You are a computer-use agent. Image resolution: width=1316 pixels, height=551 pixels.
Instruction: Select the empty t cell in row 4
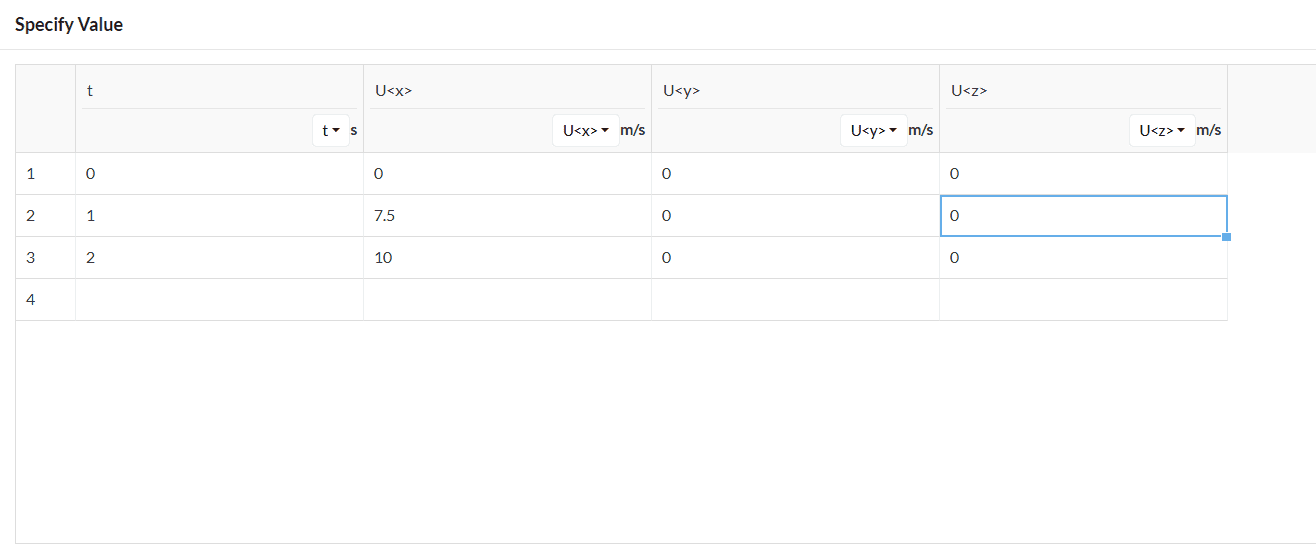pyautogui.click(x=219, y=300)
